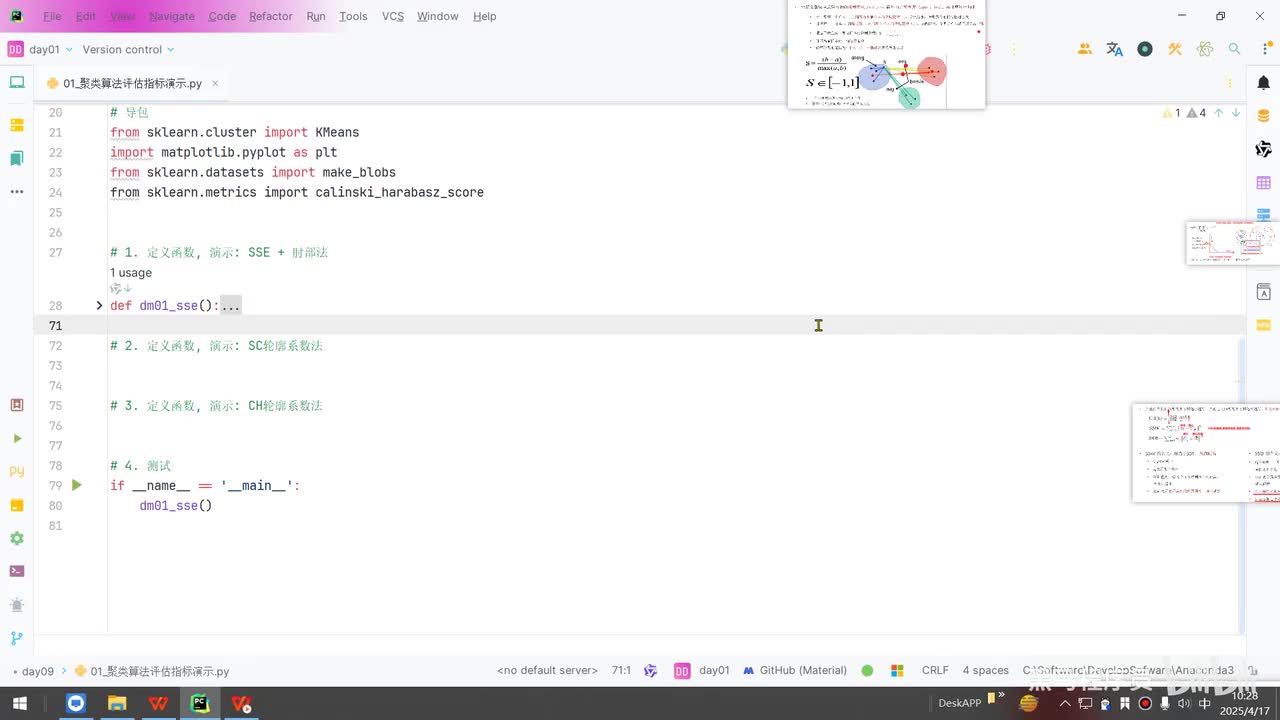1280x720 pixels.
Task: Click the Translation icon in toolbar
Action: pyautogui.click(x=1115, y=49)
